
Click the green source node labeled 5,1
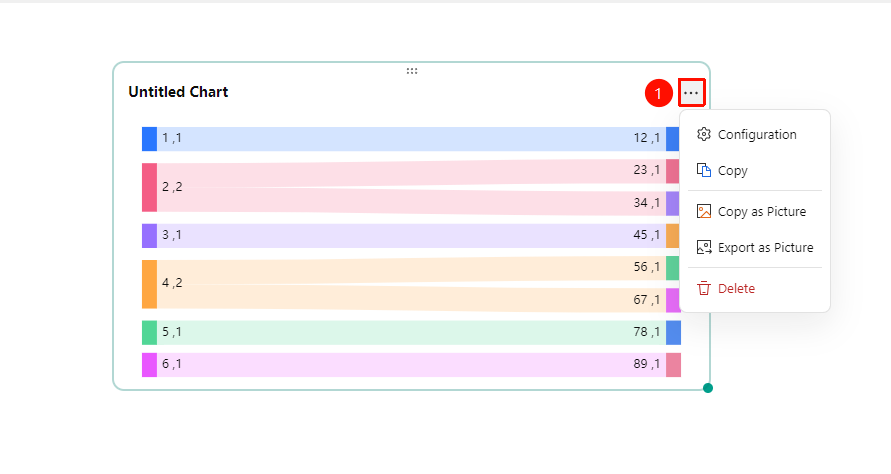click(149, 332)
